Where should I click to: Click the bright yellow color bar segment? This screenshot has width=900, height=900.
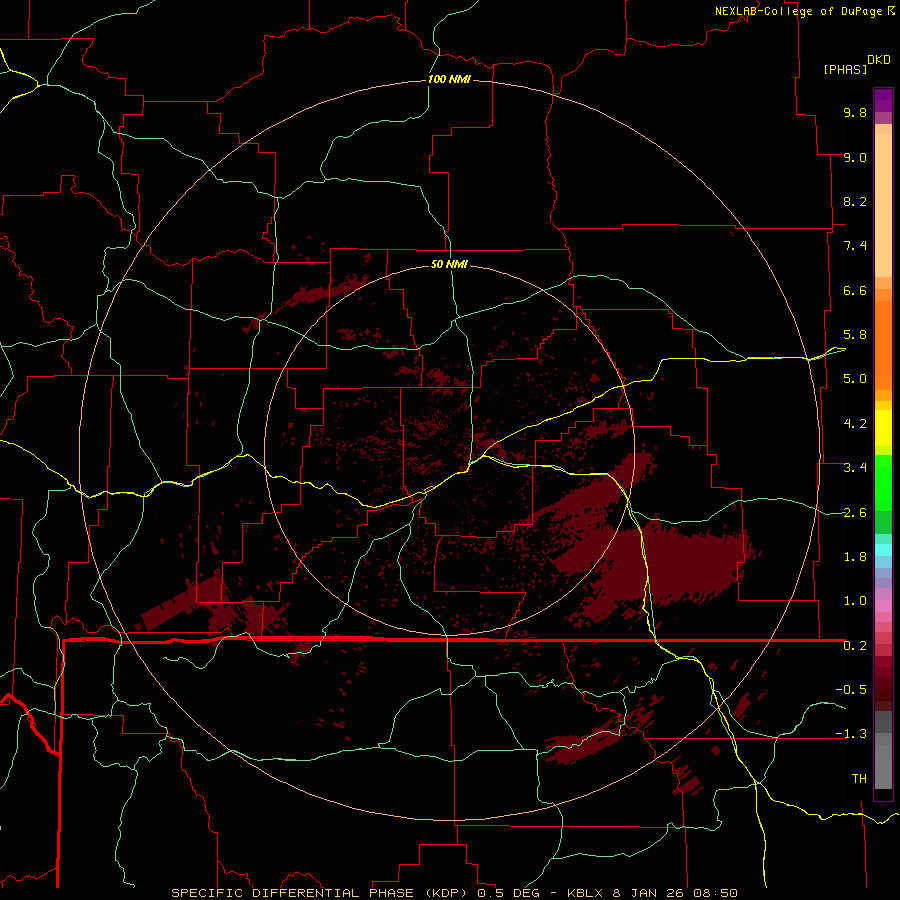tap(883, 428)
